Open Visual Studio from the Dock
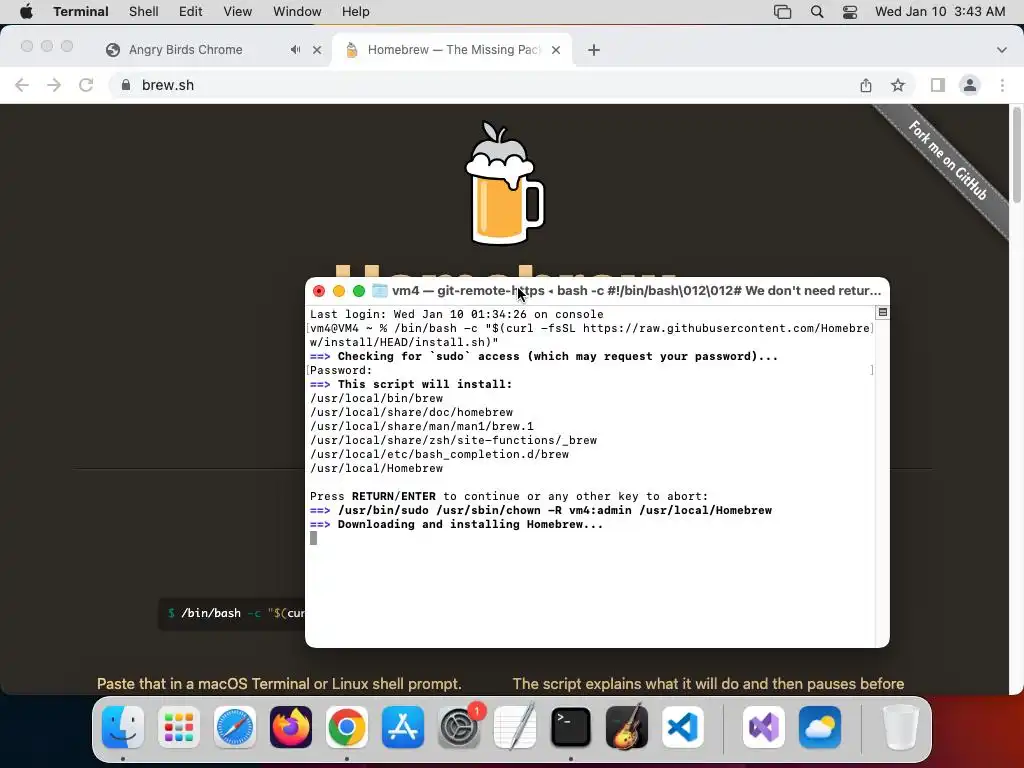 (x=763, y=727)
